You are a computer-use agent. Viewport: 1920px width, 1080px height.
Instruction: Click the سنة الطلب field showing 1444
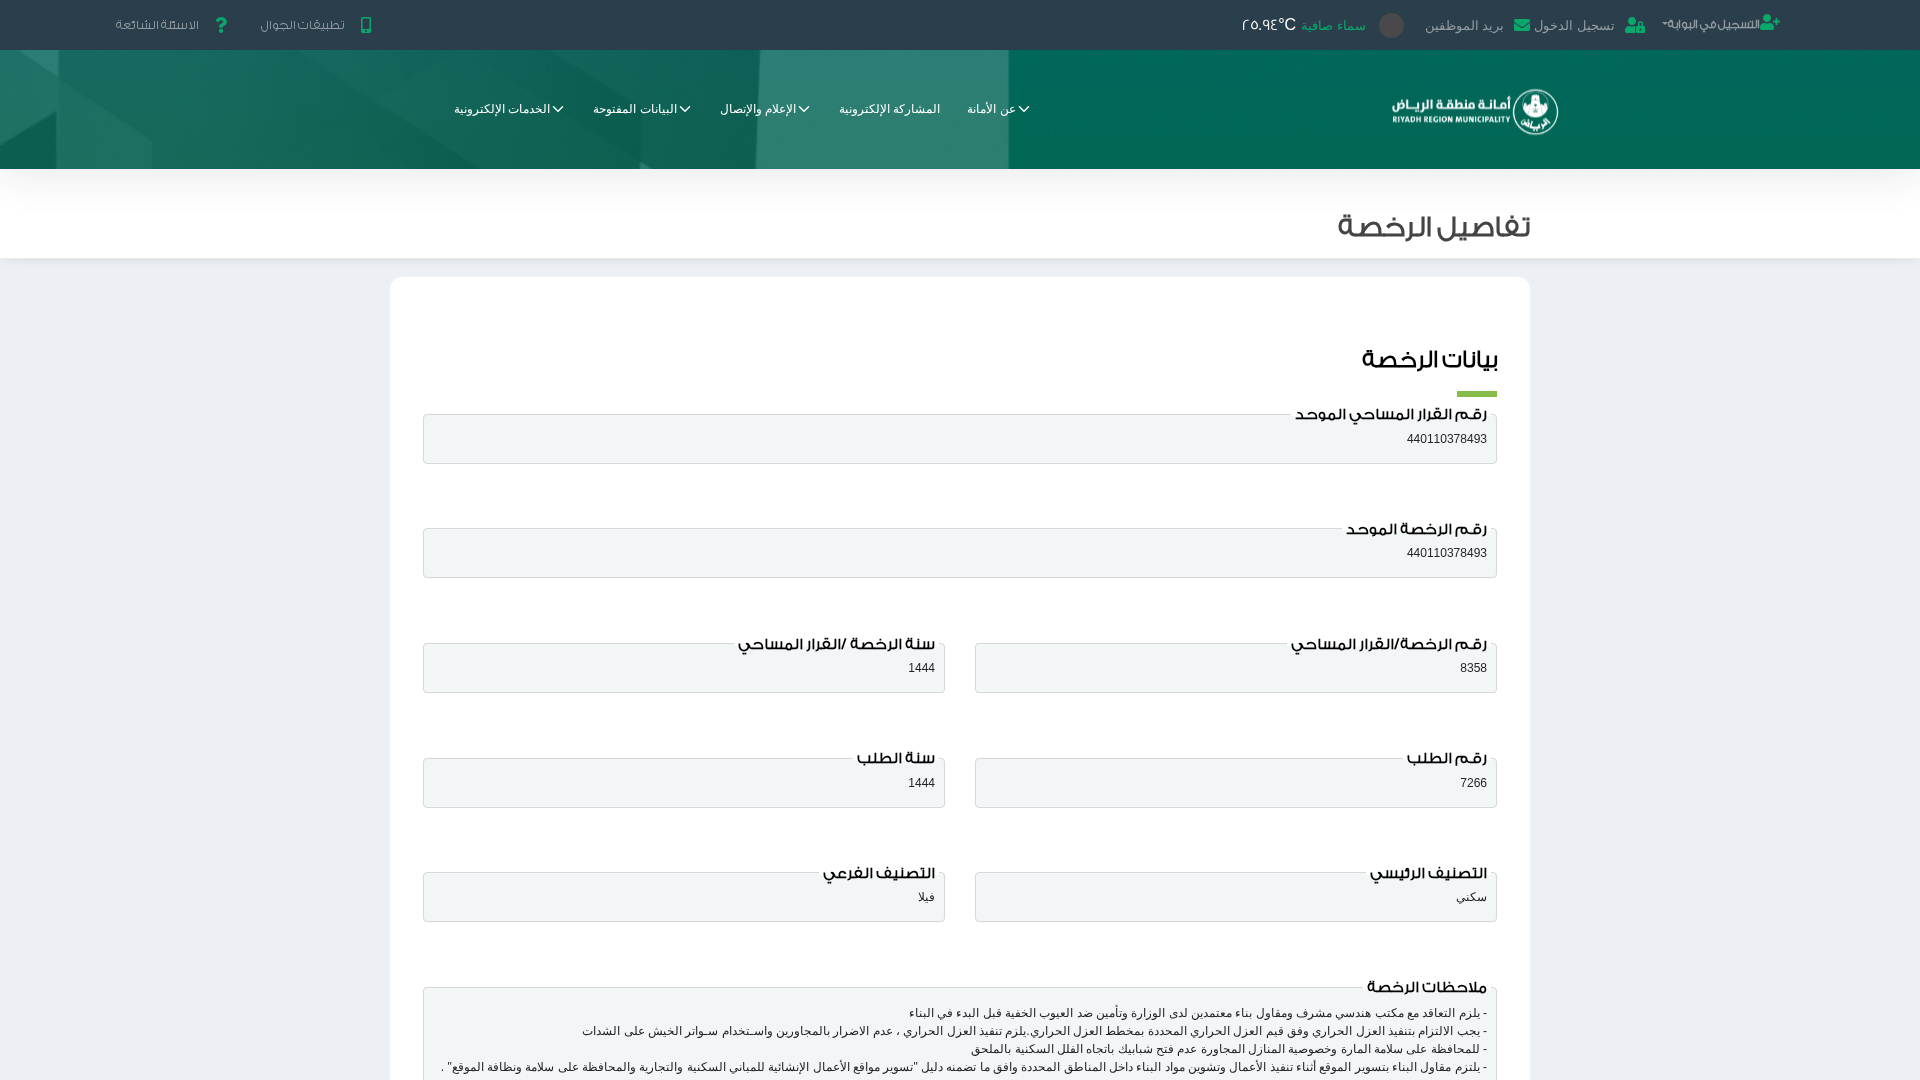coord(684,783)
